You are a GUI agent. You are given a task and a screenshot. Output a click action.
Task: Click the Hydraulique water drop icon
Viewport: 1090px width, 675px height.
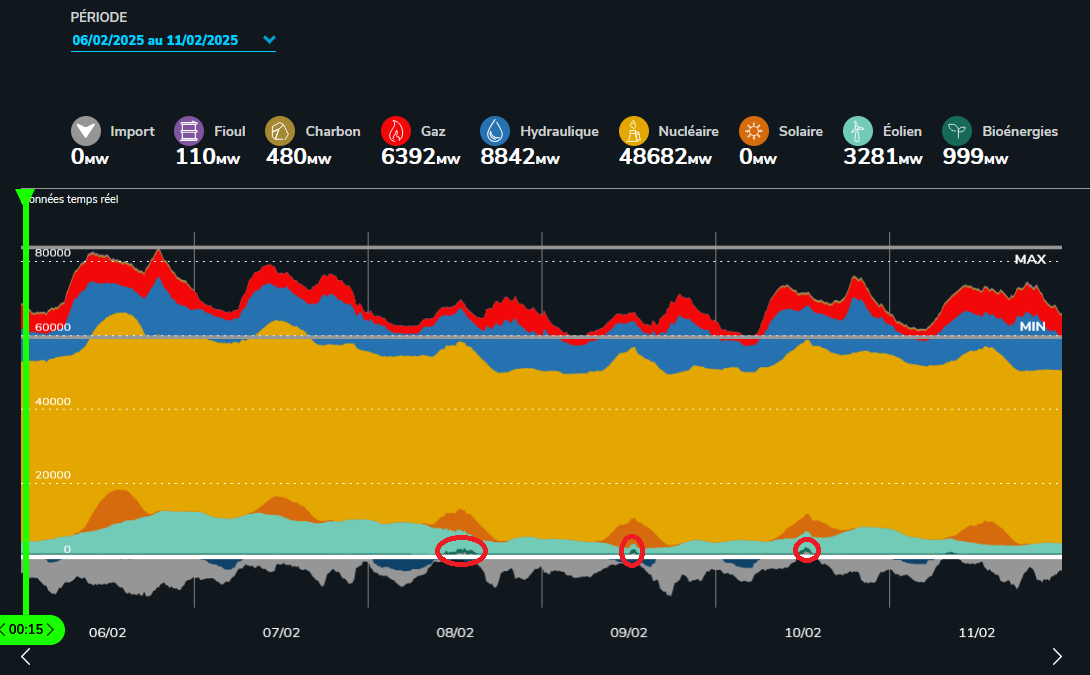coord(494,131)
